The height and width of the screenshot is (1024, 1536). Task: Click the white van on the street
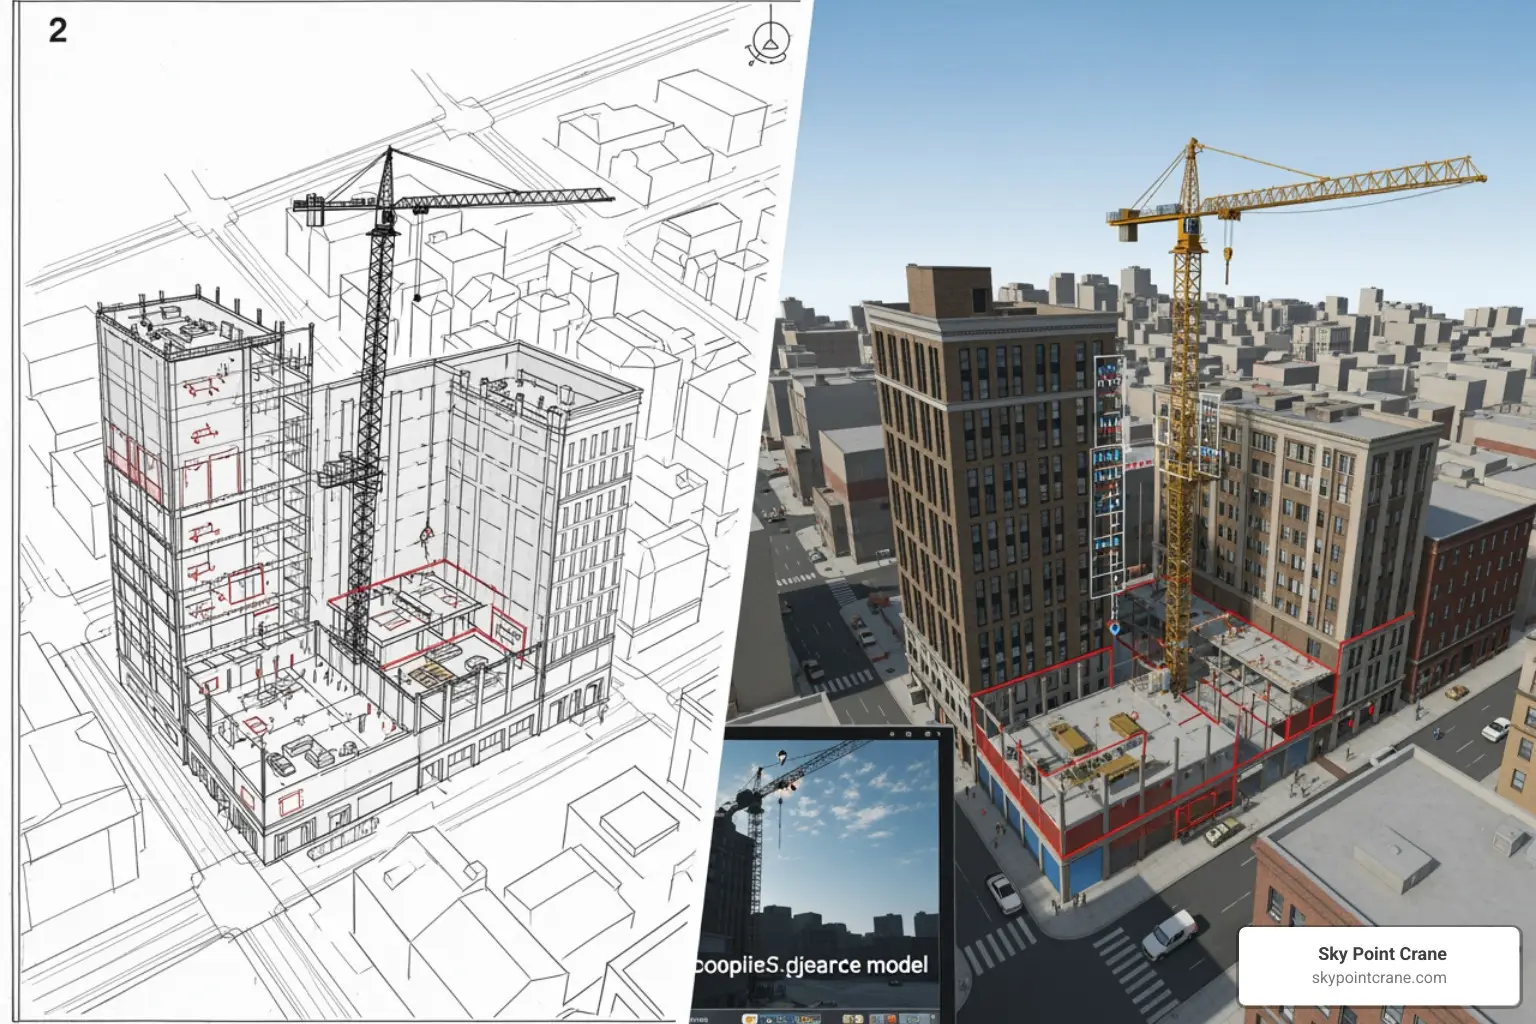coord(1169,934)
